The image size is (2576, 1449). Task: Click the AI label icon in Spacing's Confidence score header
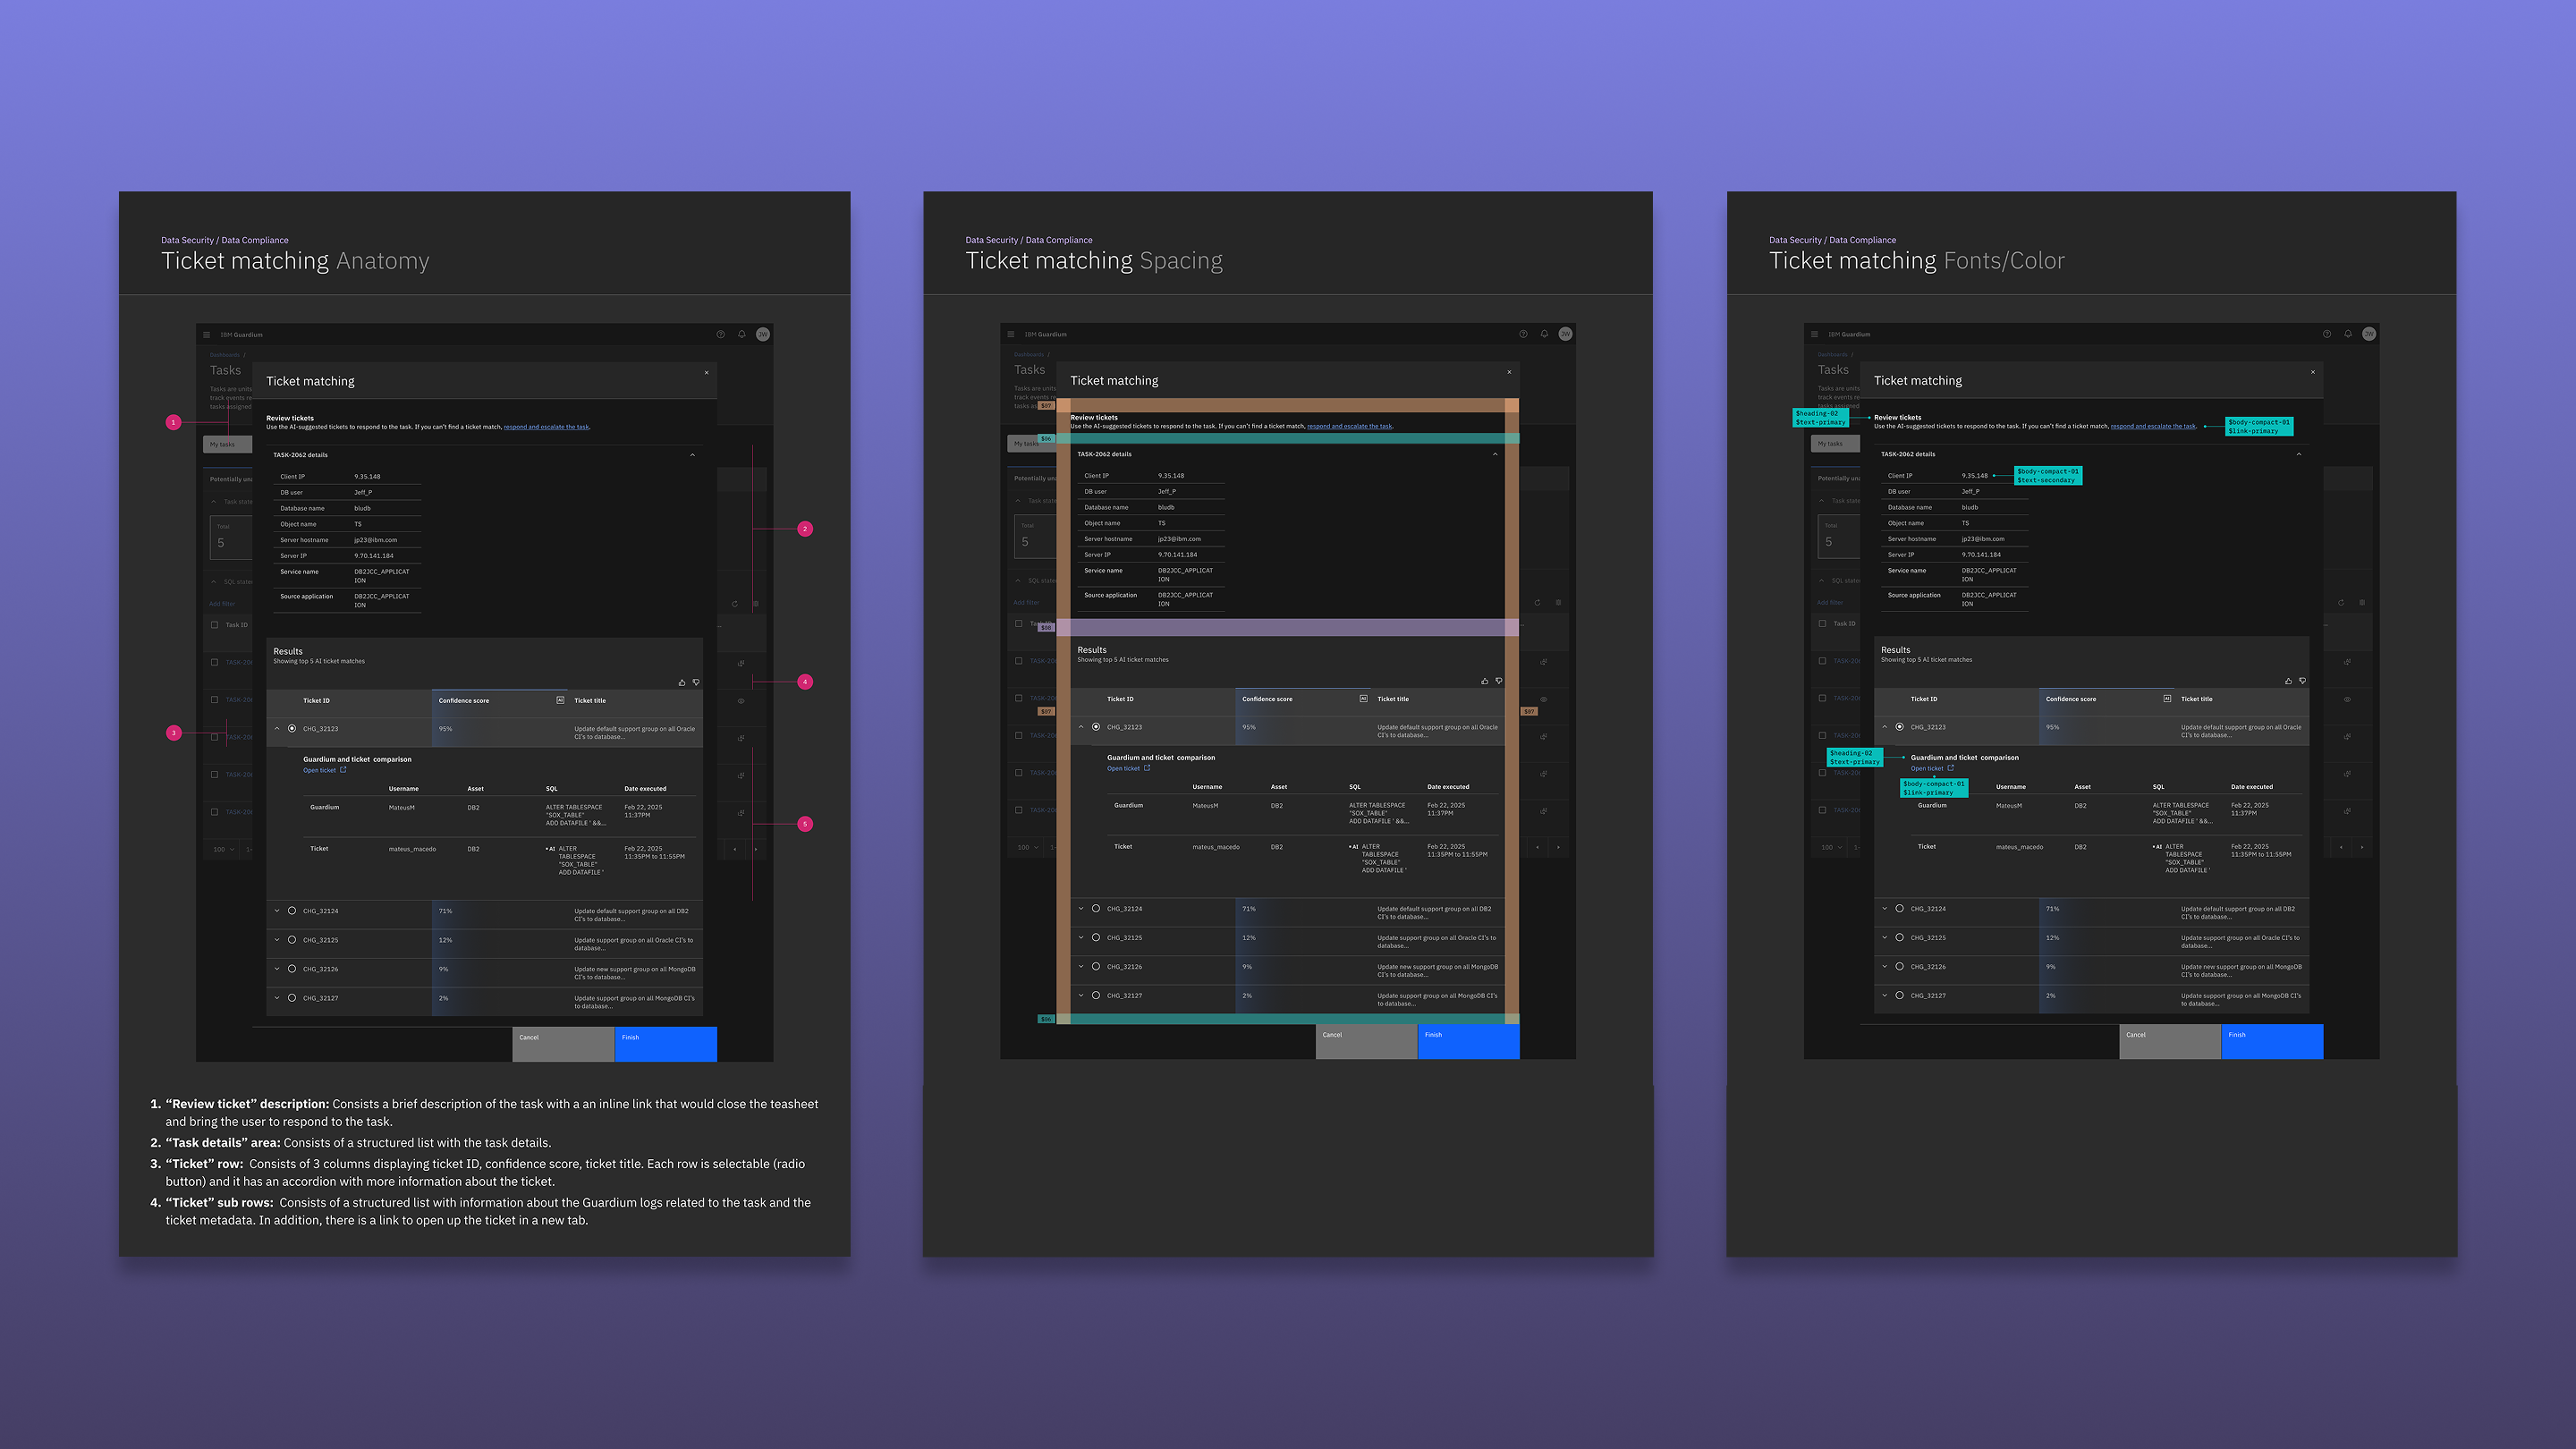[1363, 699]
